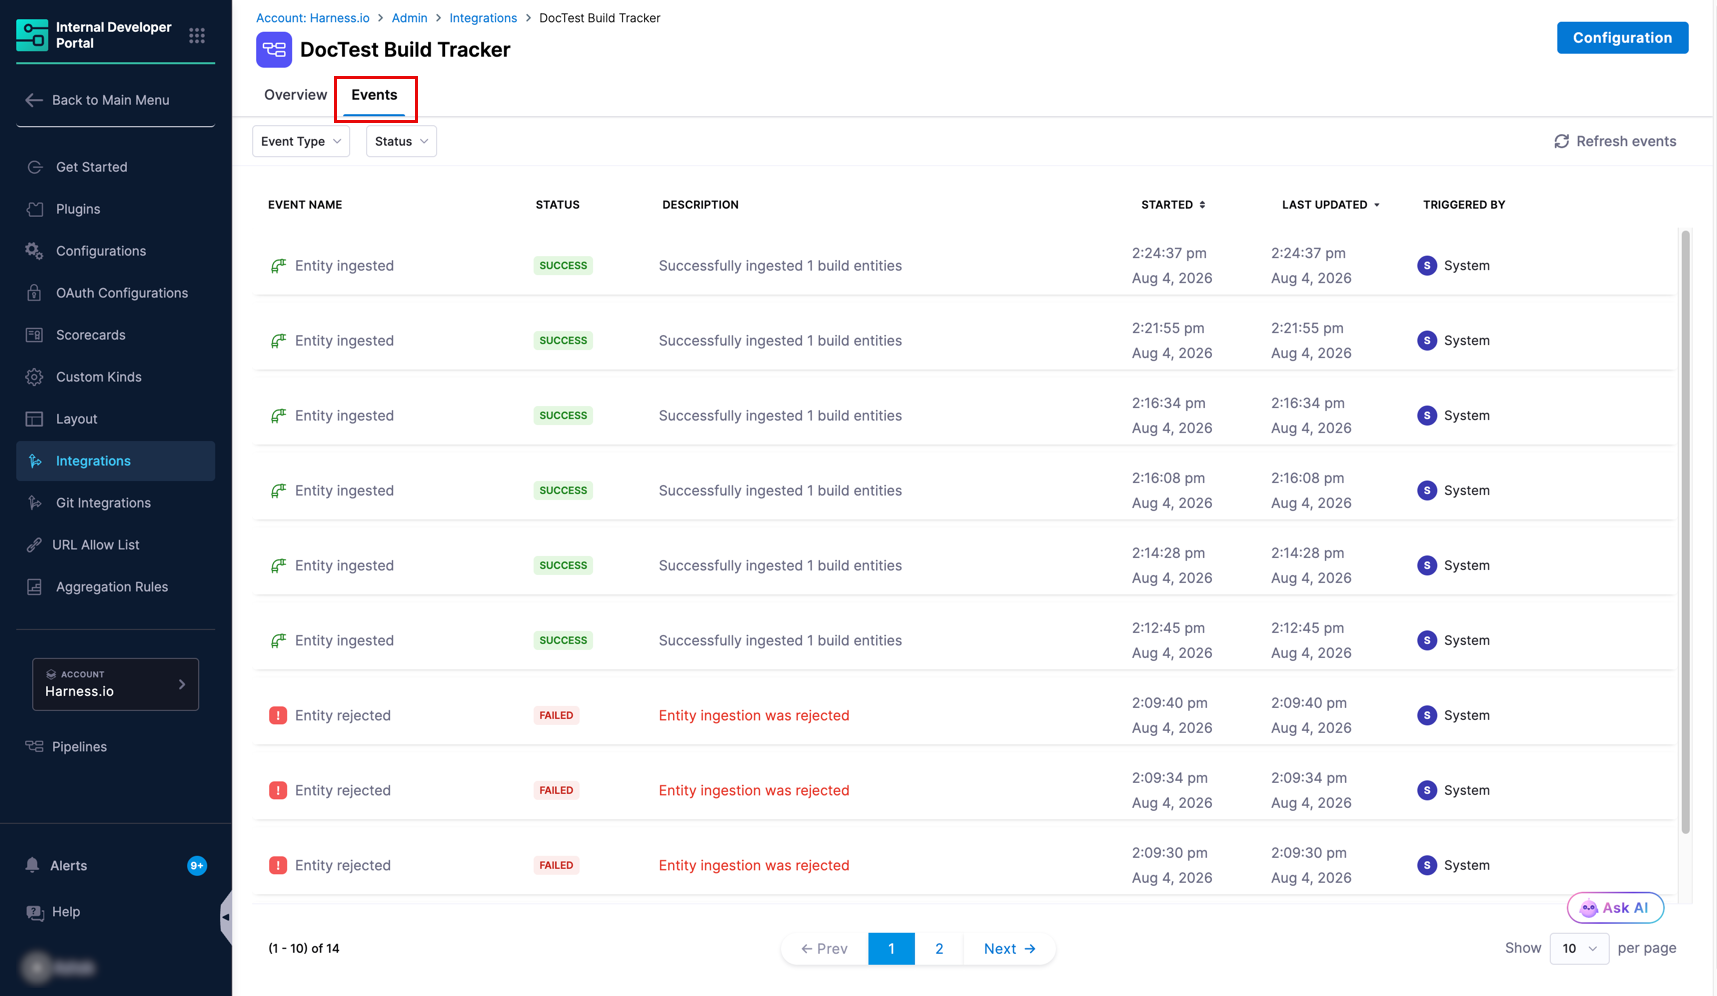The width and height of the screenshot is (1717, 996).
Task: Expand the Harness.io account selector
Action: point(115,684)
